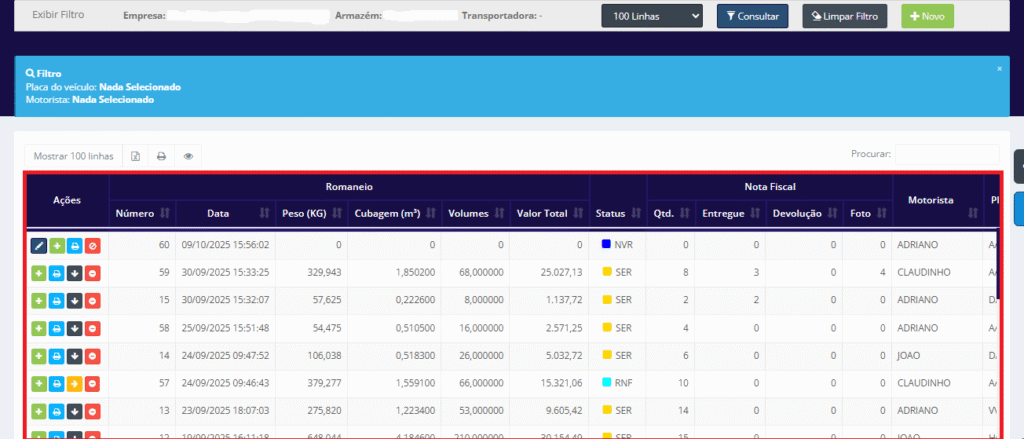This screenshot has height=439, width=1024.
Task: Open the Mostrar 100 linhas selector
Action: 74,156
